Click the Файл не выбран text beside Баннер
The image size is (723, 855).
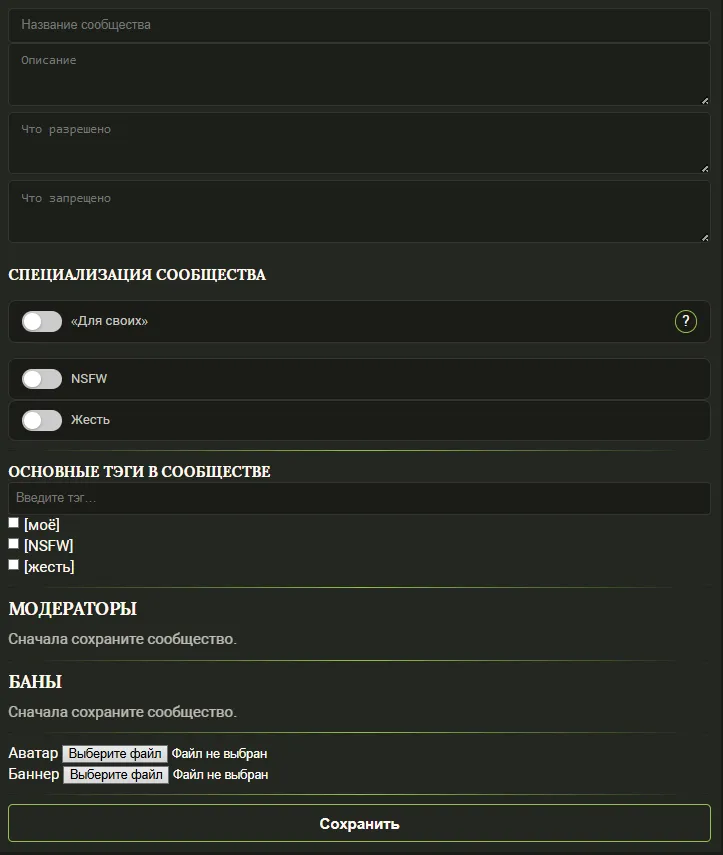pos(220,774)
